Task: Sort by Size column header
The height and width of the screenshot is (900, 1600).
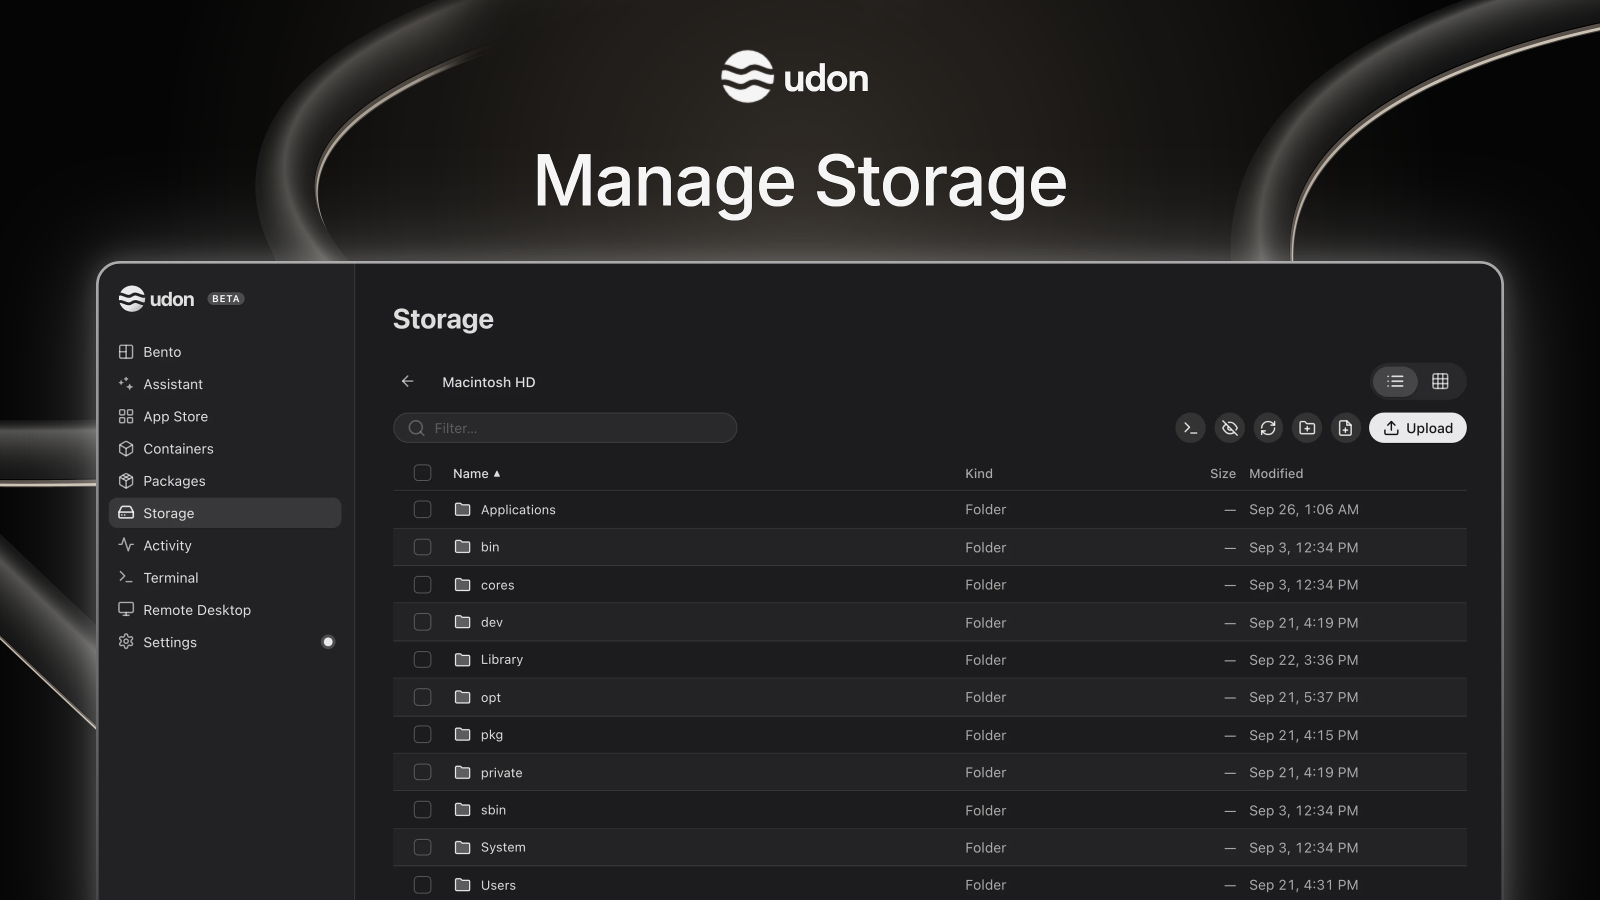Action: (x=1223, y=473)
